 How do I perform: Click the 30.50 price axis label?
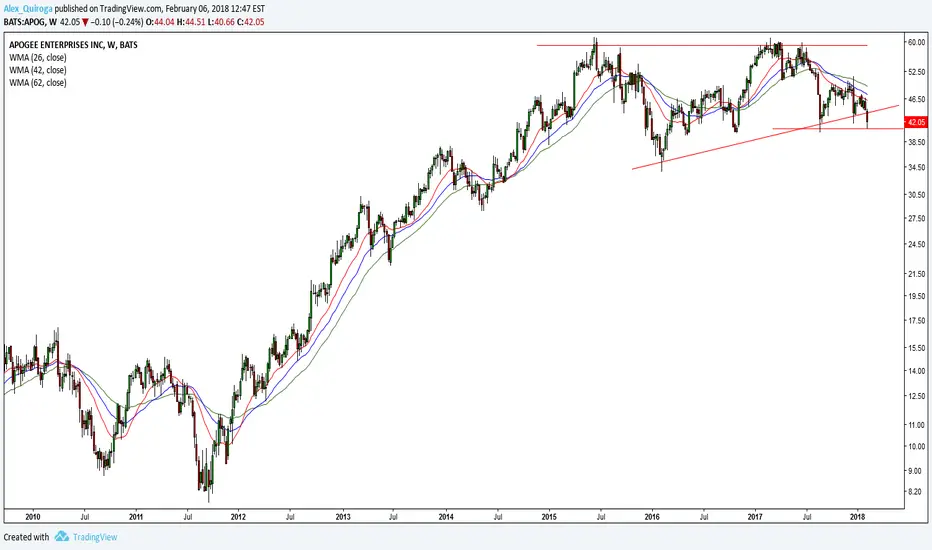pyautogui.click(x=917, y=194)
